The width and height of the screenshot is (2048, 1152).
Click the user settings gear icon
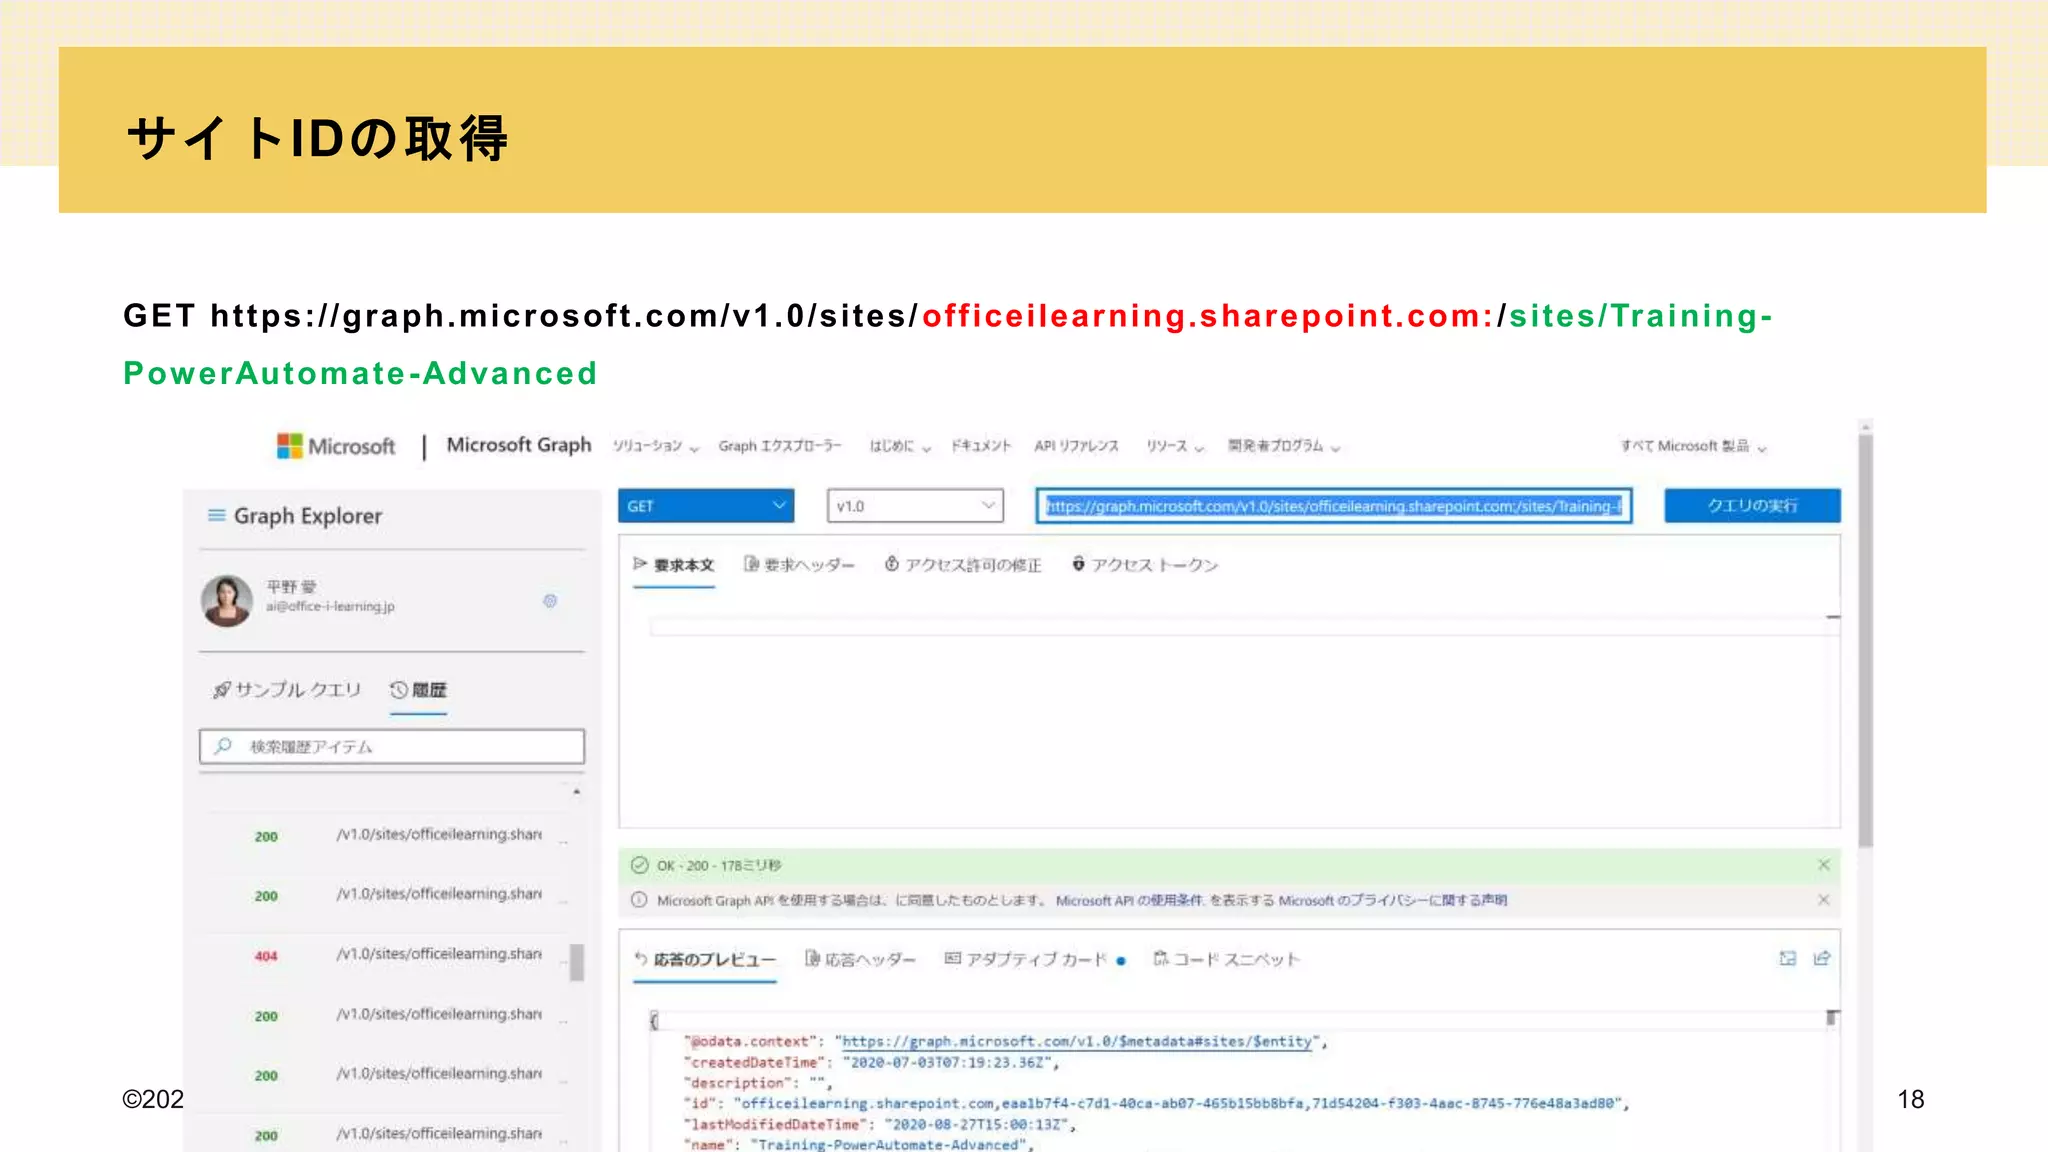pos(550,601)
